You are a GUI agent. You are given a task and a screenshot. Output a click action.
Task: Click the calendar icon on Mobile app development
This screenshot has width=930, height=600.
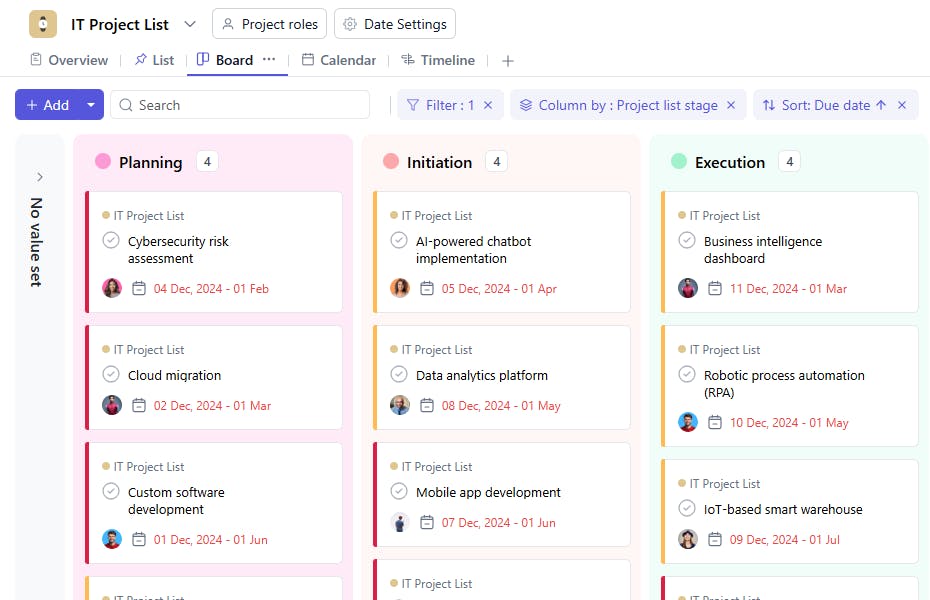(x=427, y=523)
